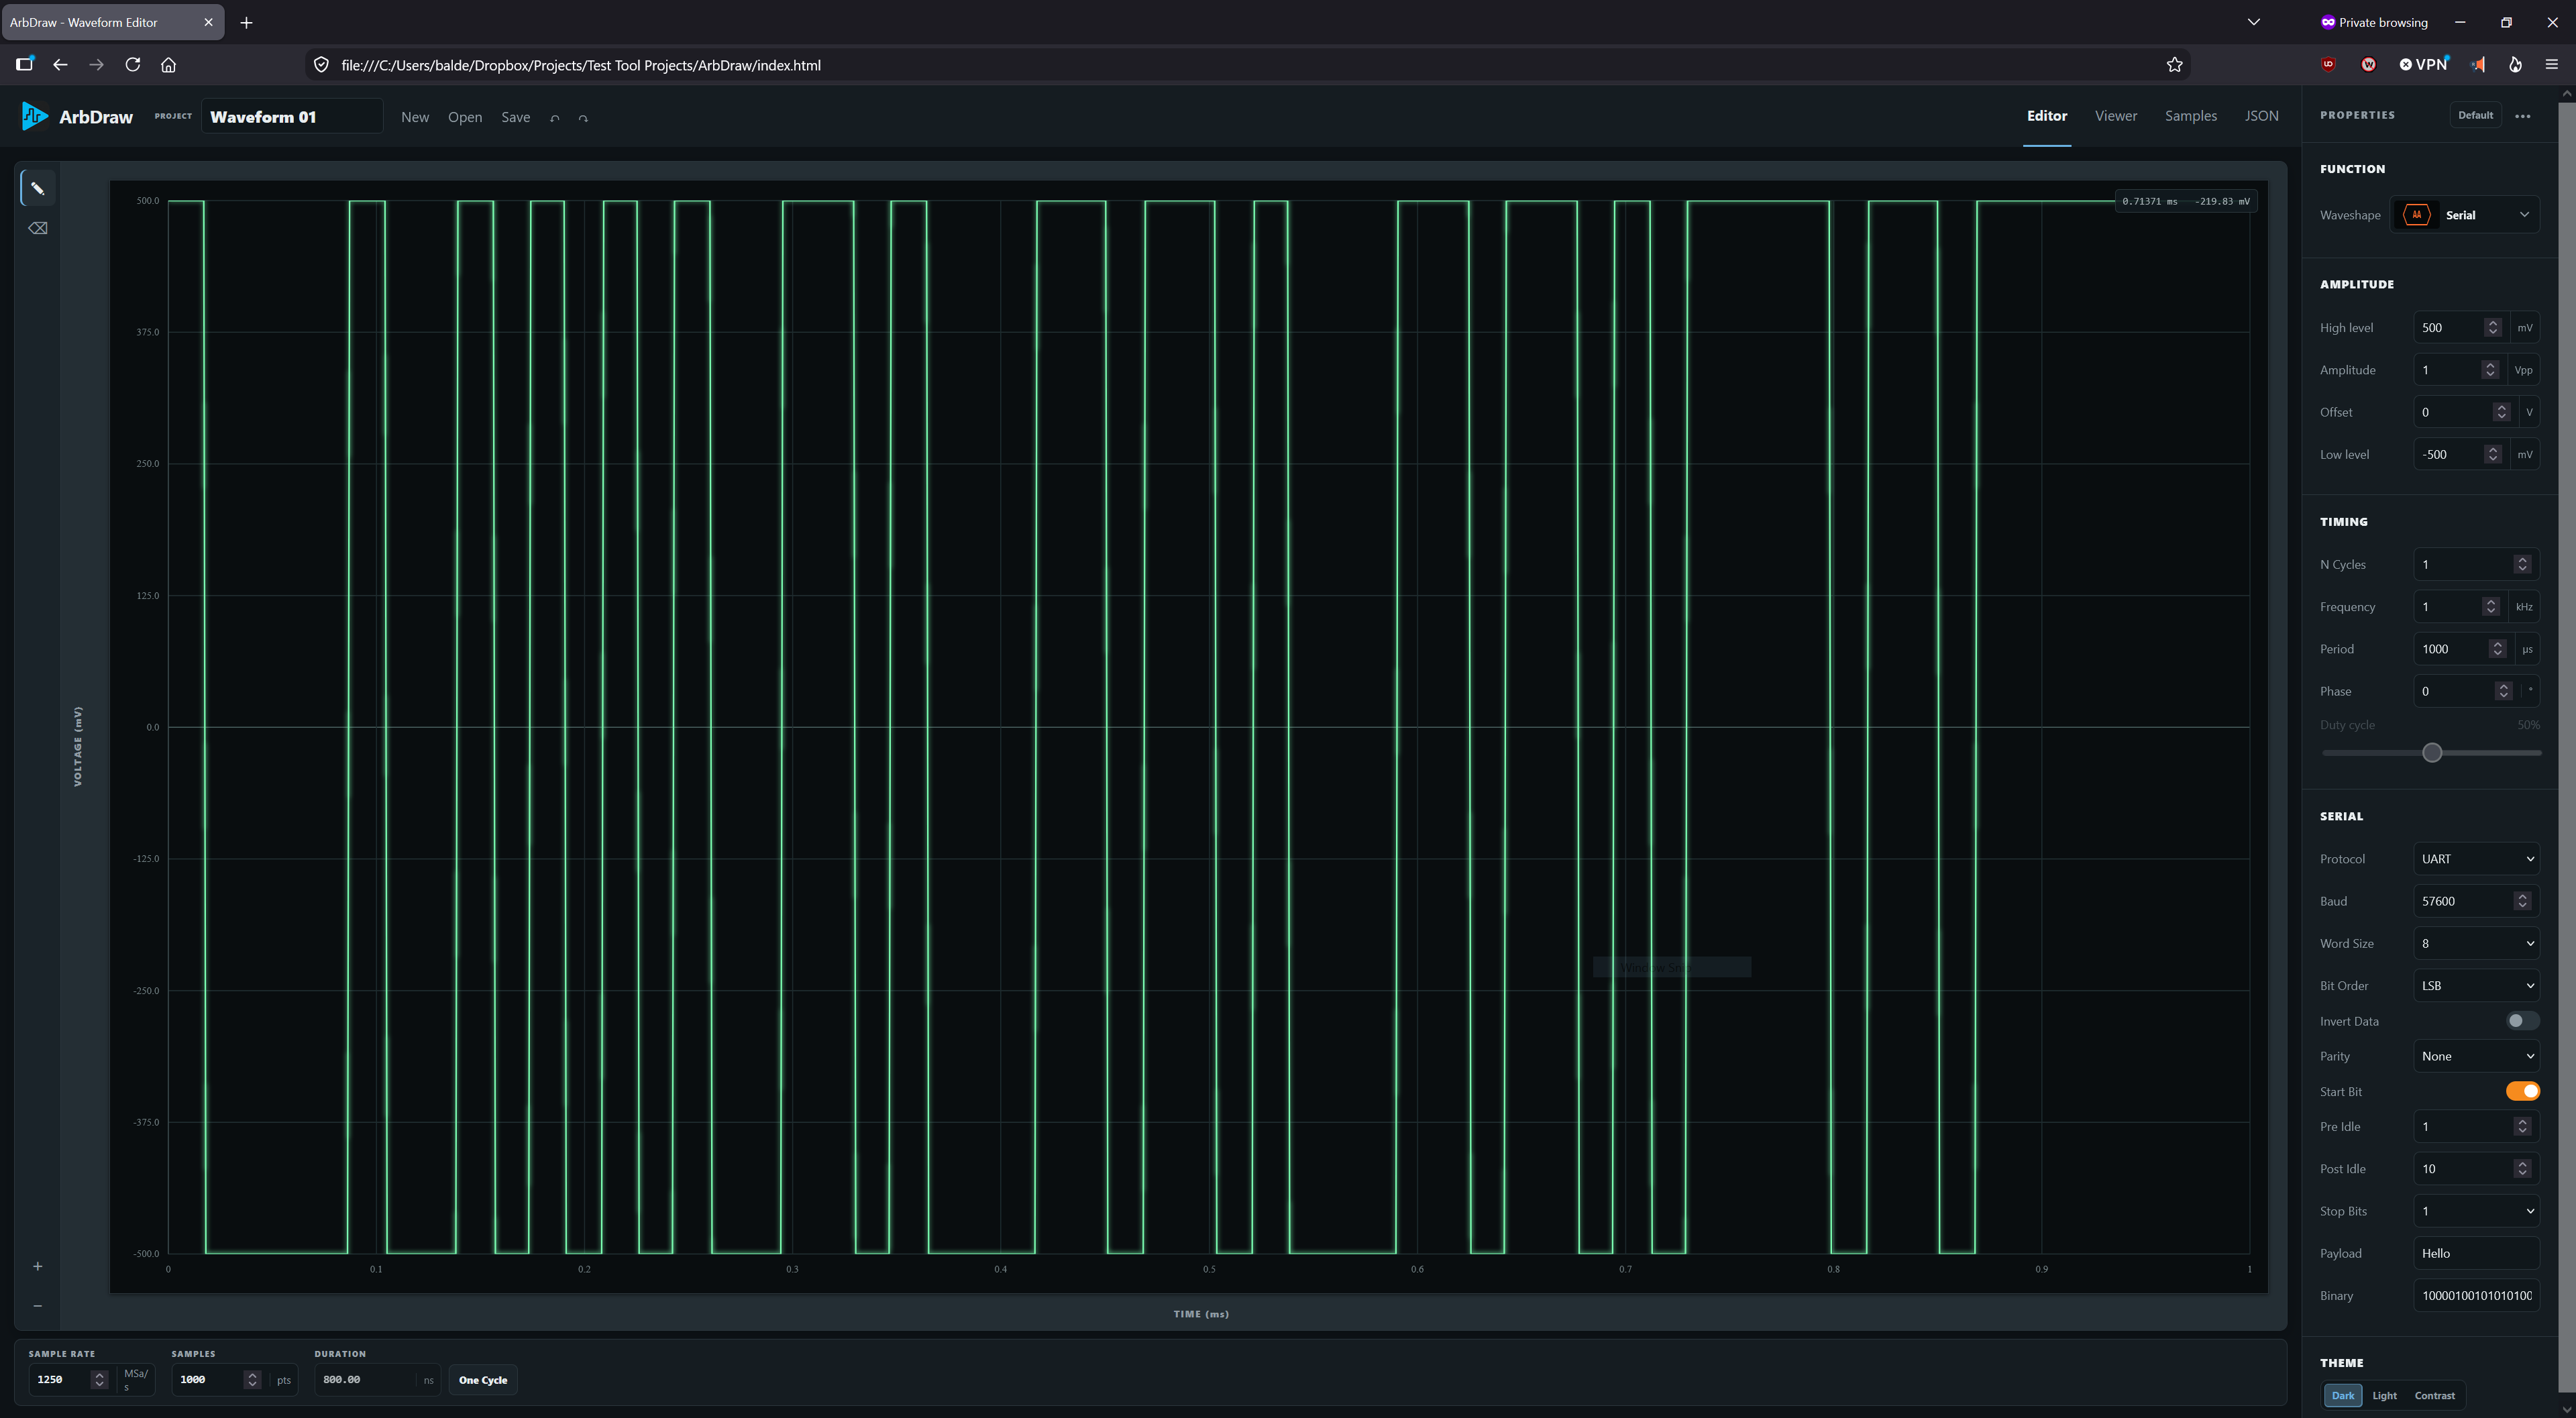This screenshot has width=2576, height=1418.
Task: Switch to the JSON tab
Action: pos(2262,116)
